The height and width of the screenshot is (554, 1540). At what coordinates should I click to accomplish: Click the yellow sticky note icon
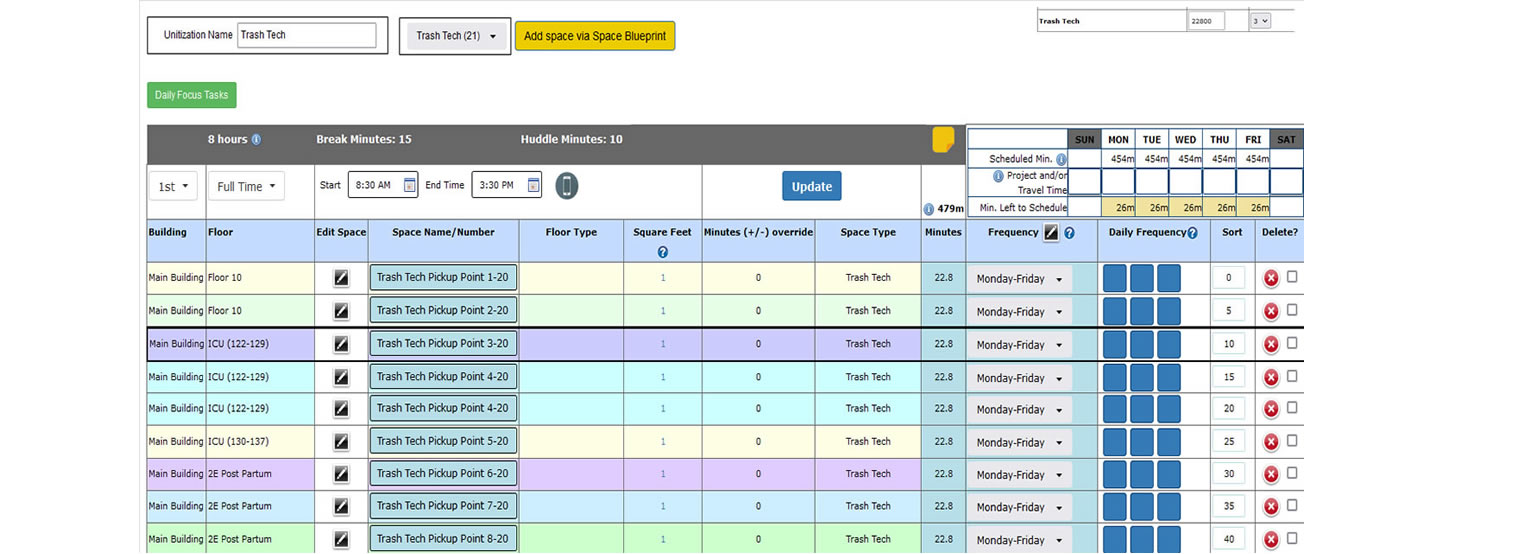(942, 140)
